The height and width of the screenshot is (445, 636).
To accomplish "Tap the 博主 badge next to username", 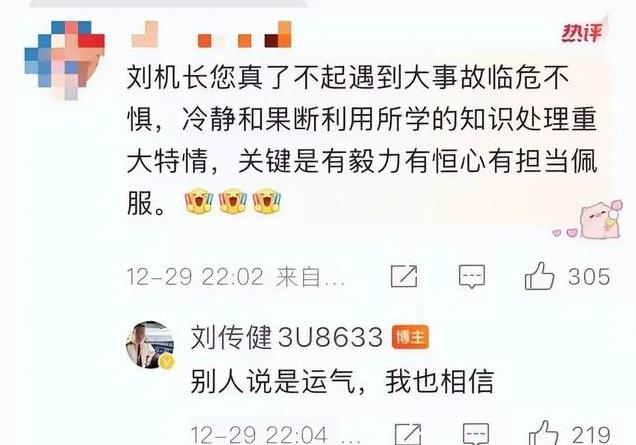I will click(x=410, y=337).
